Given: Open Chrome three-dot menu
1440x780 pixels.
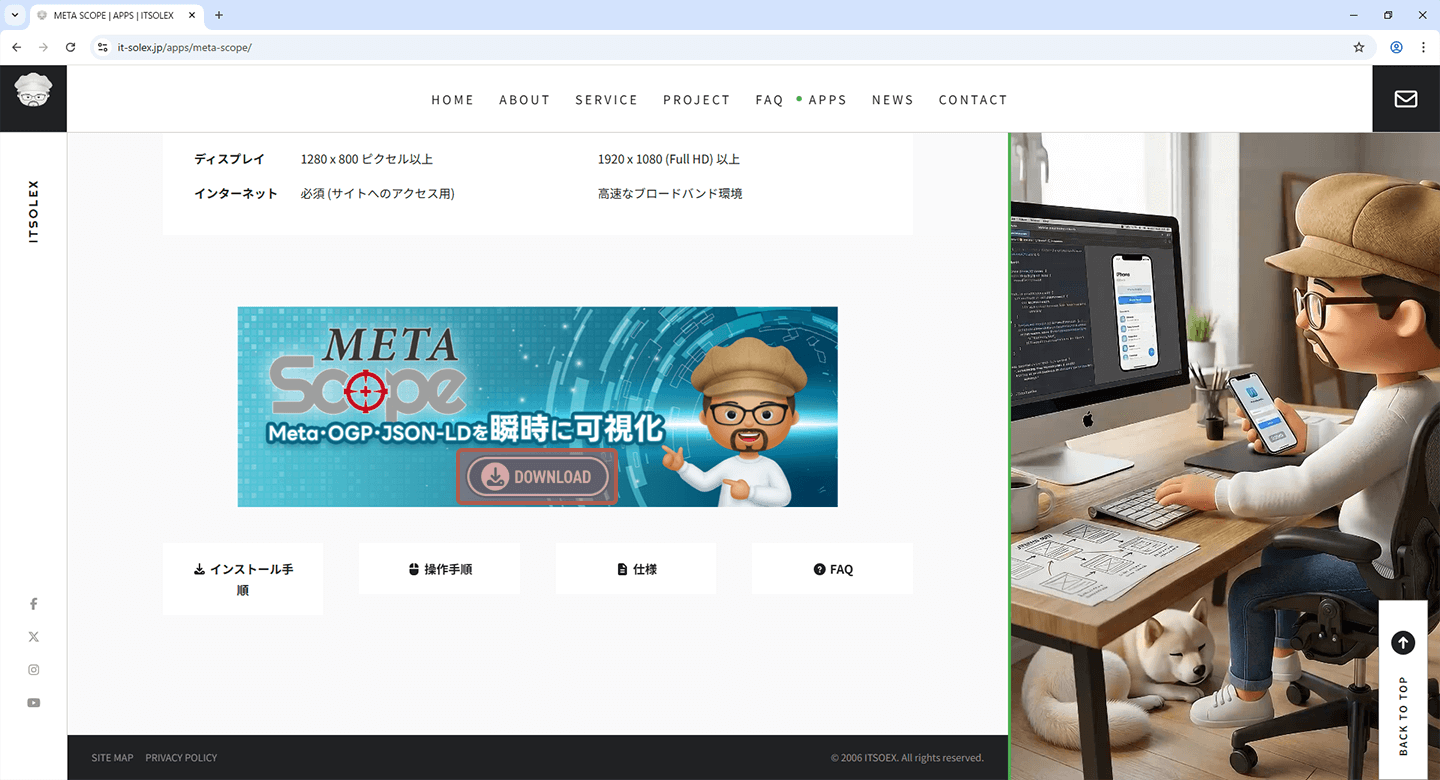Looking at the screenshot, I should tap(1423, 47).
